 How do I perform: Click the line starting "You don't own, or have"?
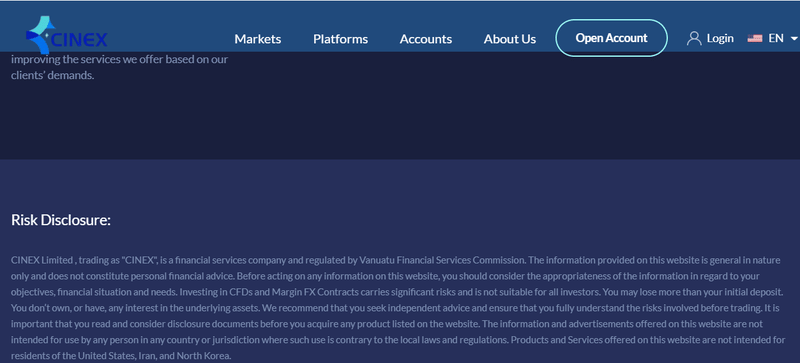tap(396, 308)
